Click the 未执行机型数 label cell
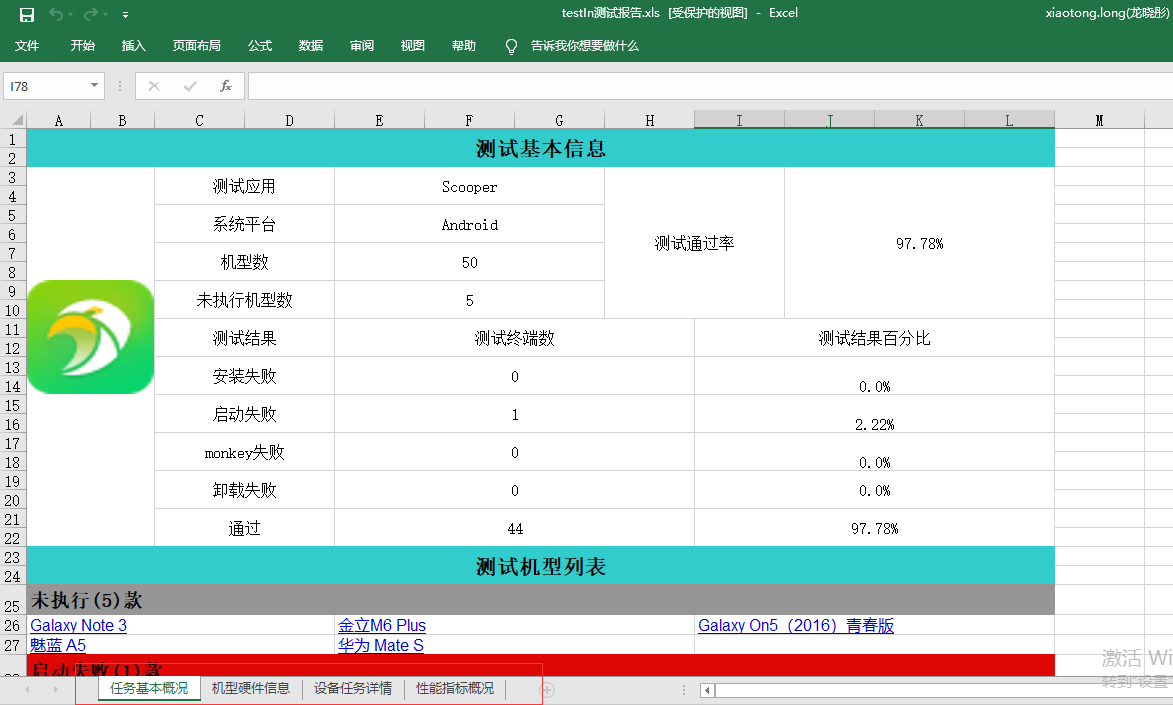Screen dimensions: 1173x705 tap(245, 300)
